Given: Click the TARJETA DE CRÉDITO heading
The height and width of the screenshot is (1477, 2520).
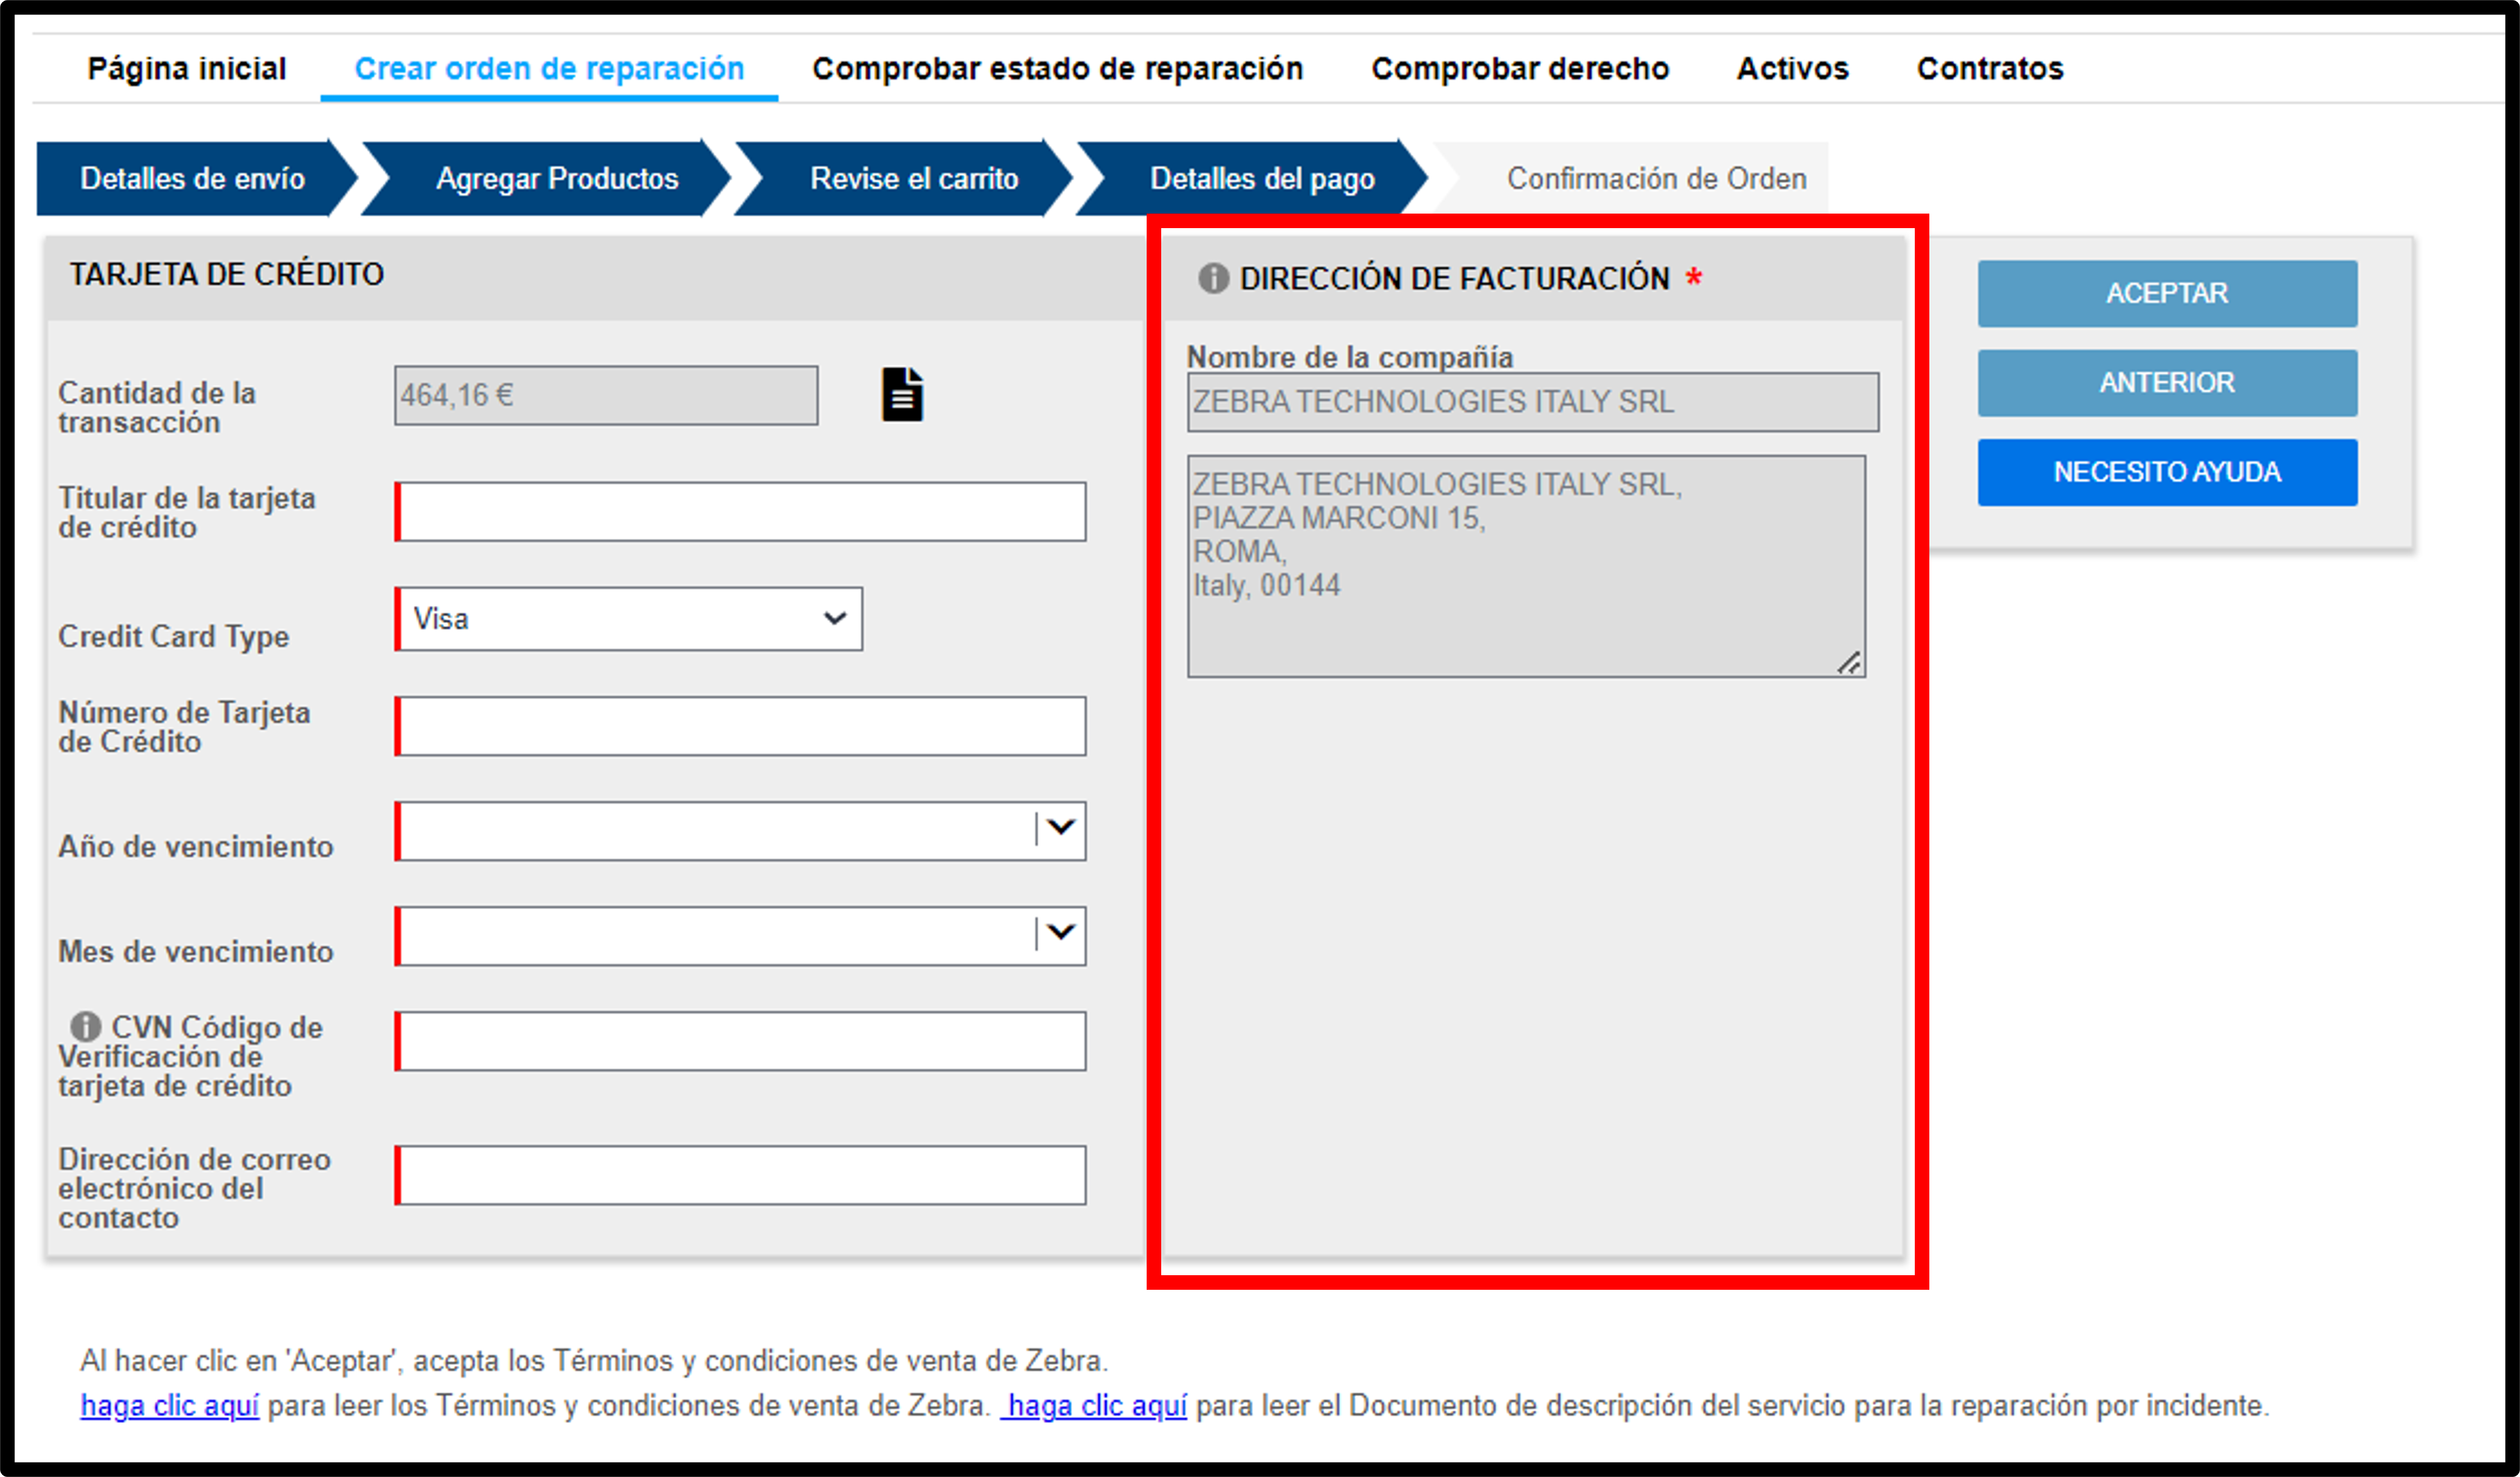Looking at the screenshot, I should pyautogui.click(x=227, y=274).
